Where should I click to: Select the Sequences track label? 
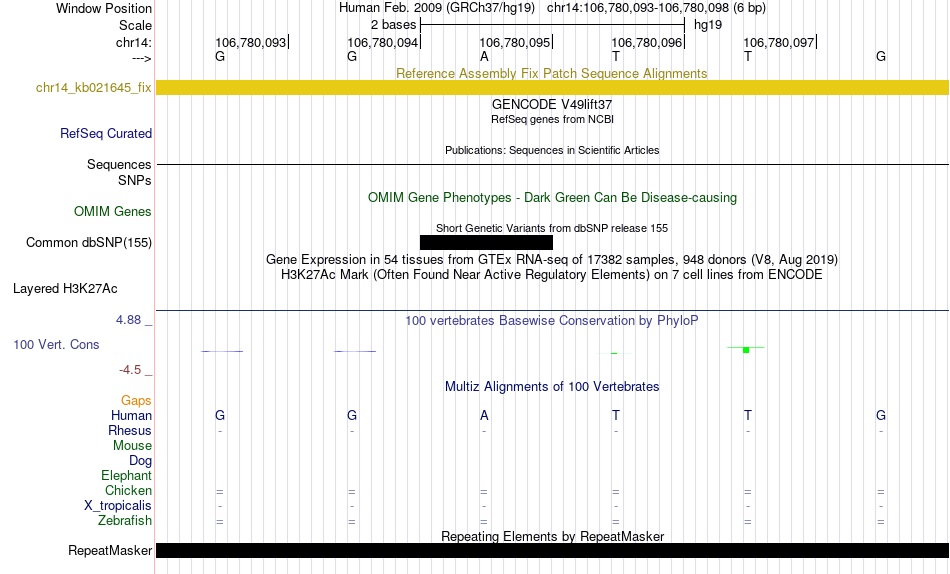click(x=119, y=164)
